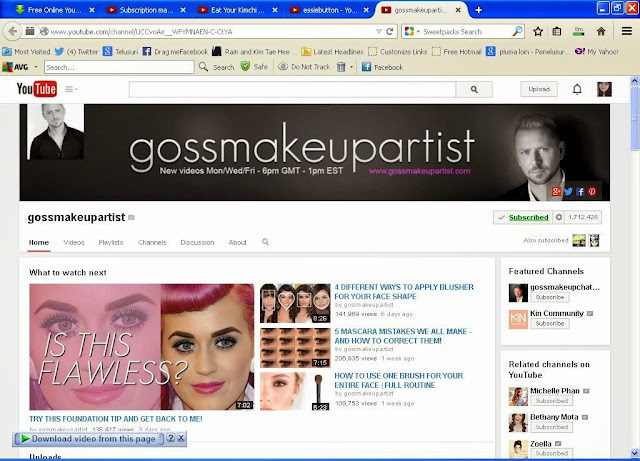Open YouTube notifications bell
The image size is (640, 461).
tap(577, 89)
